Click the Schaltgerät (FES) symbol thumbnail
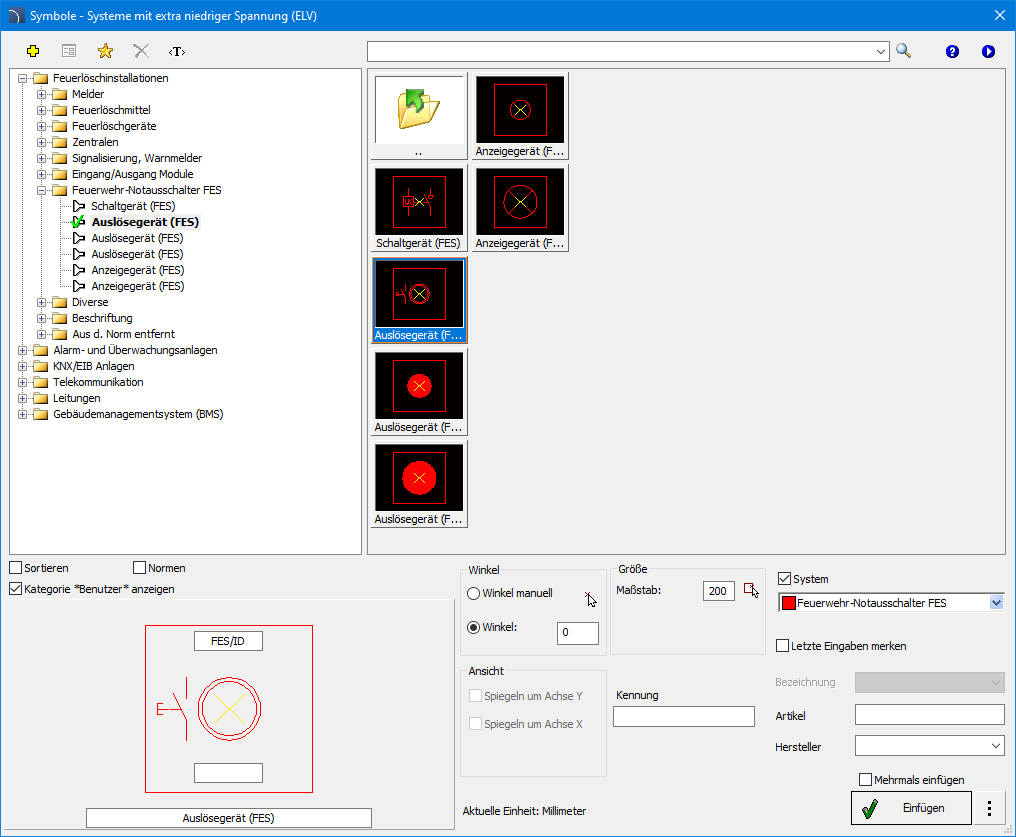1016x837 pixels. coord(419,209)
